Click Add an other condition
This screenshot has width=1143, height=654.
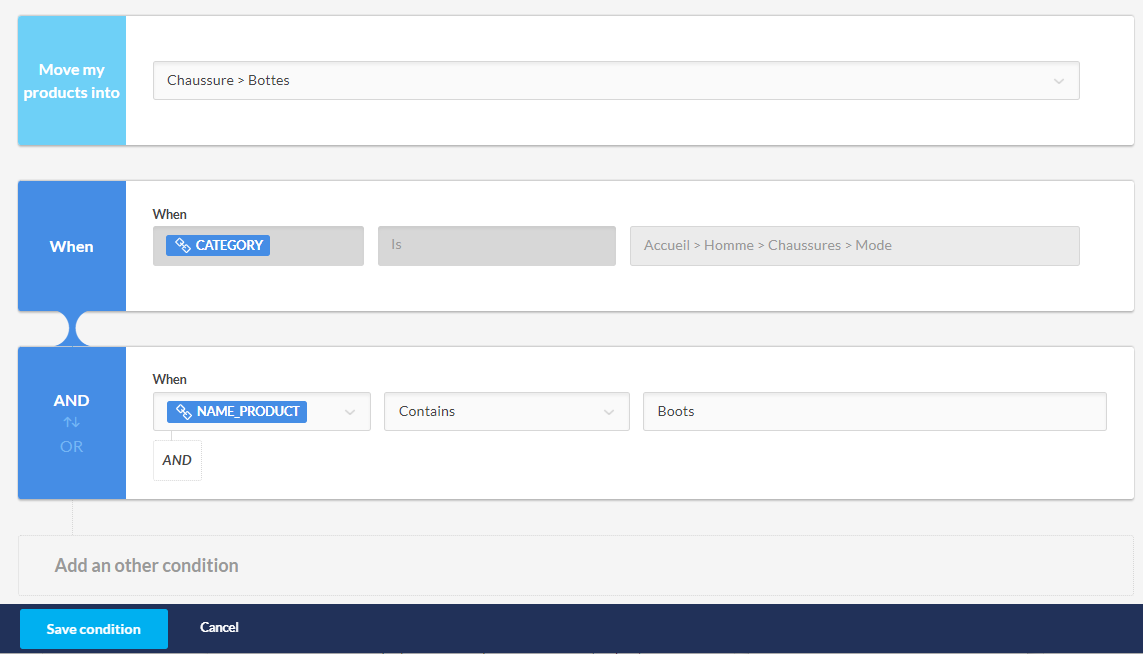[x=147, y=566]
